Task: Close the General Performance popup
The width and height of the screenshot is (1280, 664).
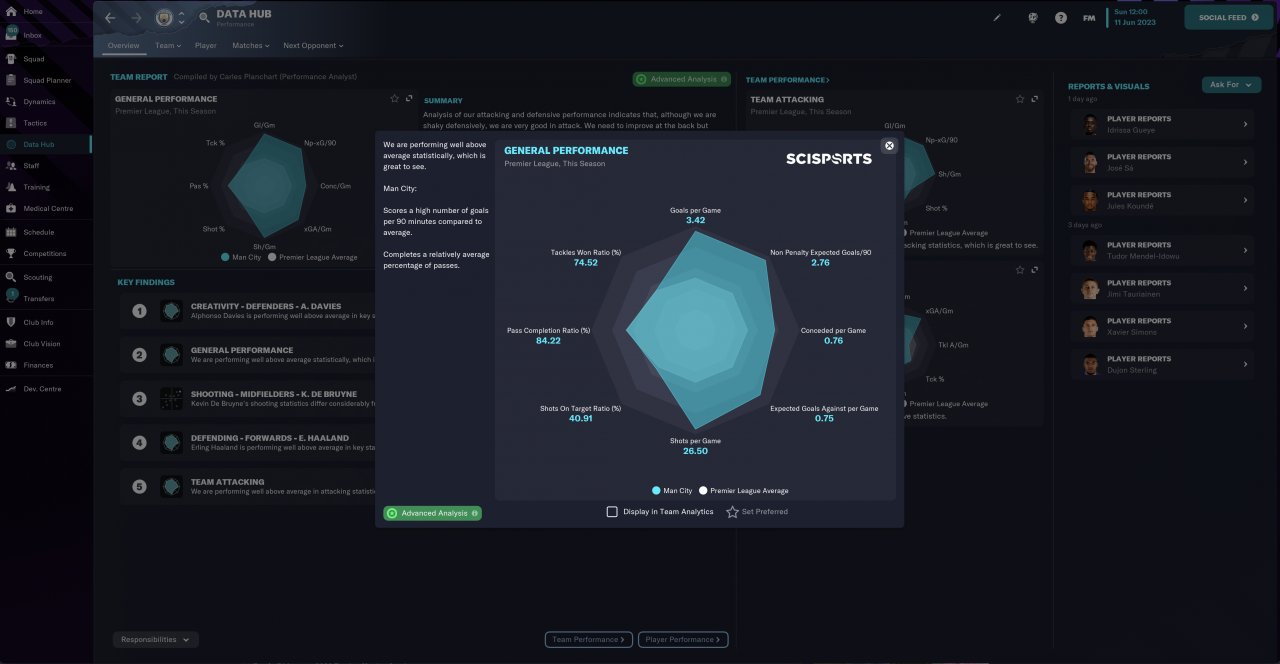Action: [889, 146]
